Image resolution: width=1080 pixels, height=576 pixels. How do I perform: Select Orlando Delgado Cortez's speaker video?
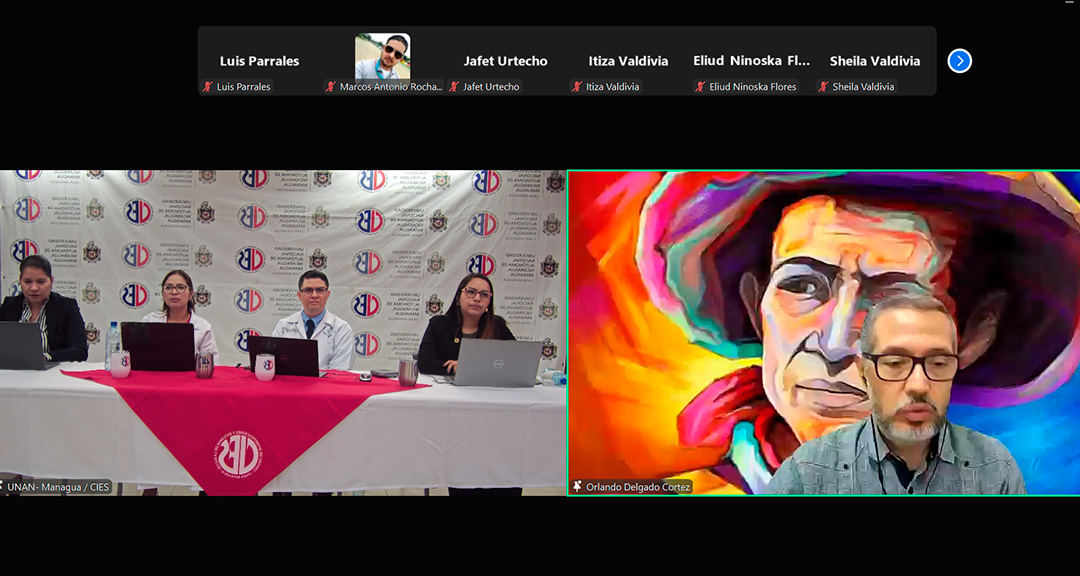[824, 333]
